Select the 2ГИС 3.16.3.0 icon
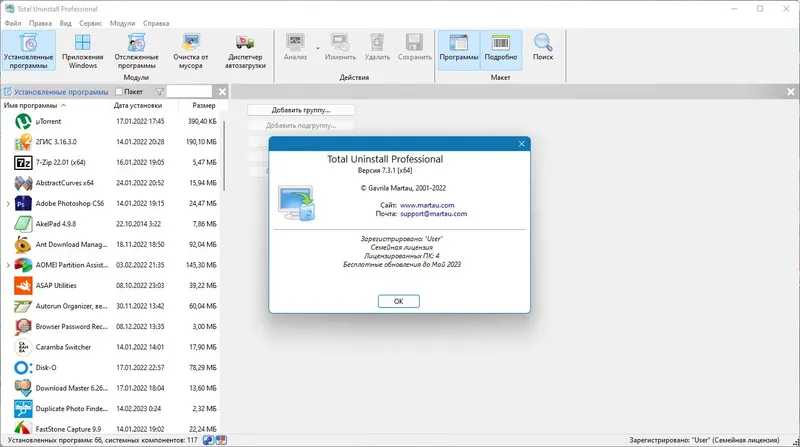Viewport: 800px width, 447px height. pos(23,142)
